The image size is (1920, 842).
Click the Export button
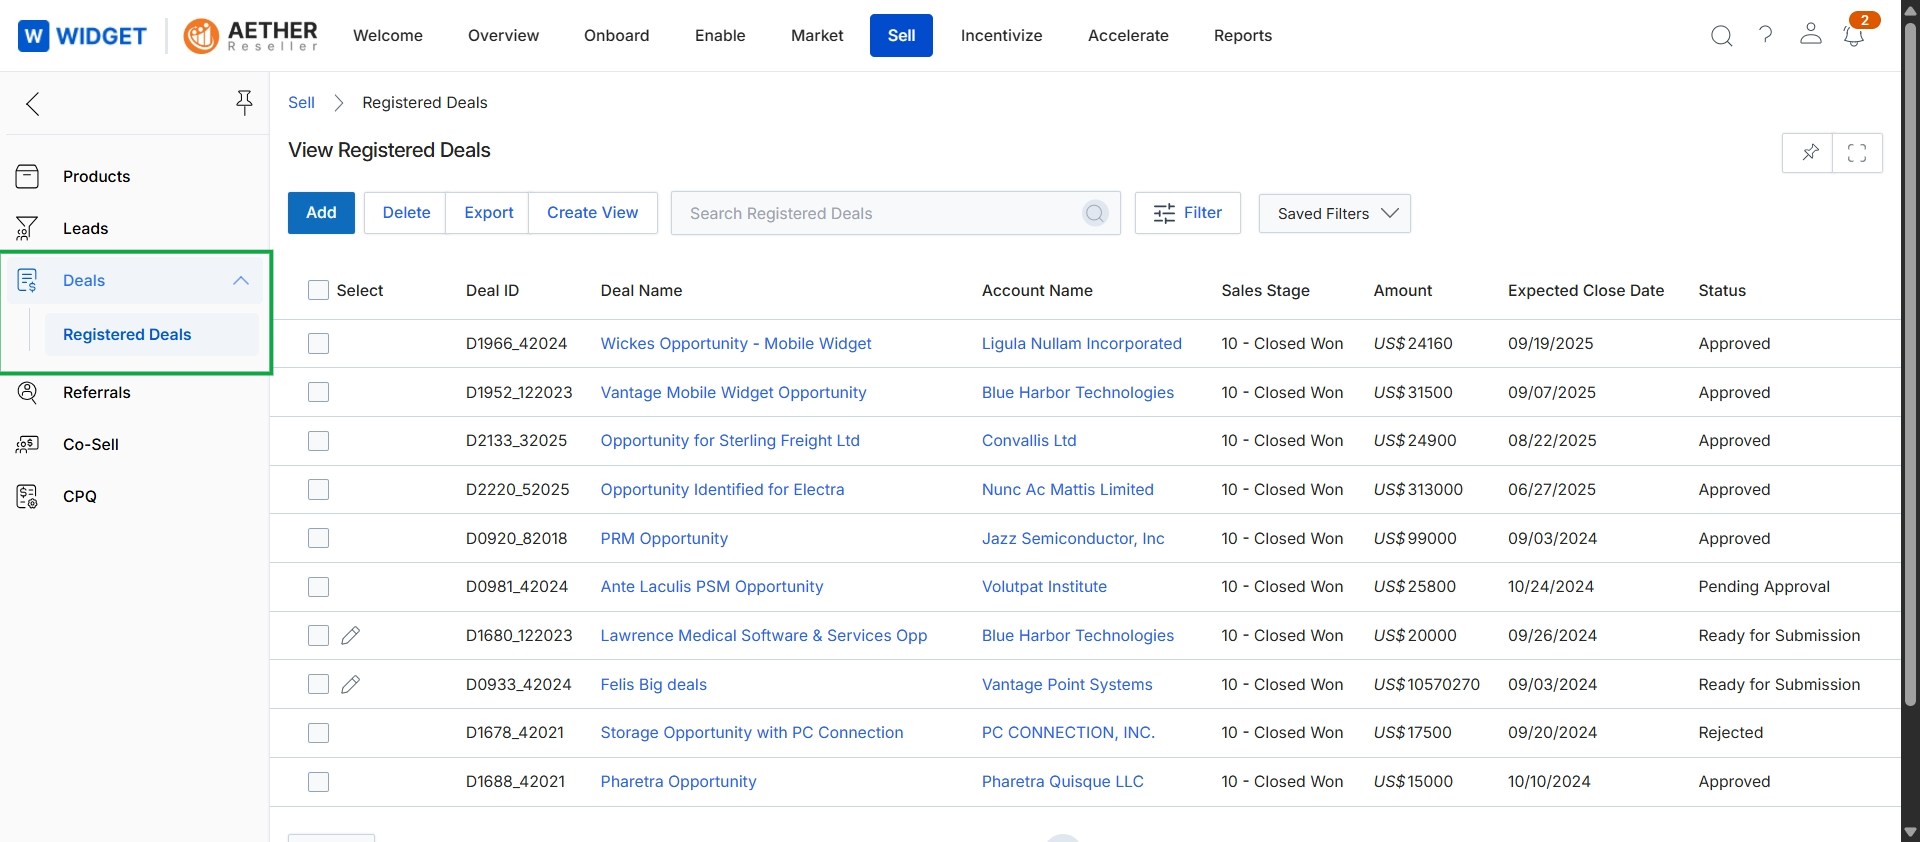489,213
